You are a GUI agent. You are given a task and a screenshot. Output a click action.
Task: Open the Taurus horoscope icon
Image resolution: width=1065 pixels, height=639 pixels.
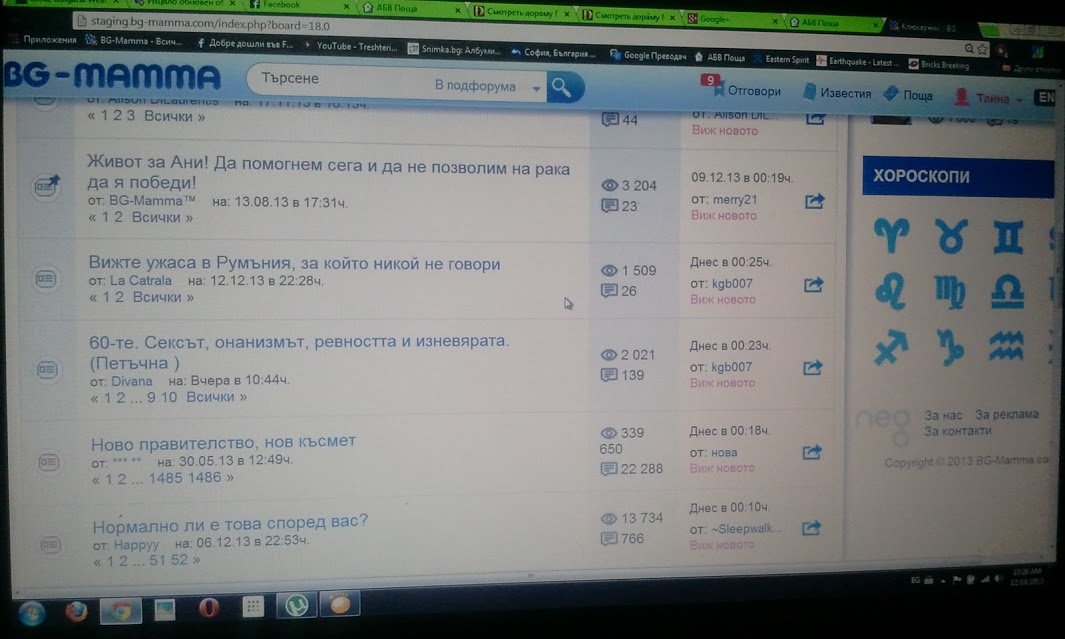coord(950,236)
